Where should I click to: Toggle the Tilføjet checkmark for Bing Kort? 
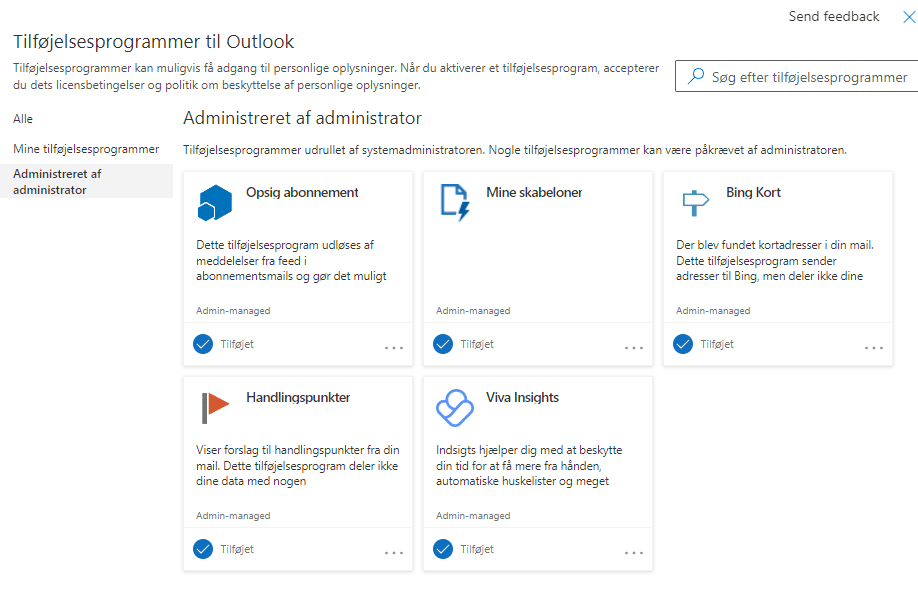coord(683,344)
